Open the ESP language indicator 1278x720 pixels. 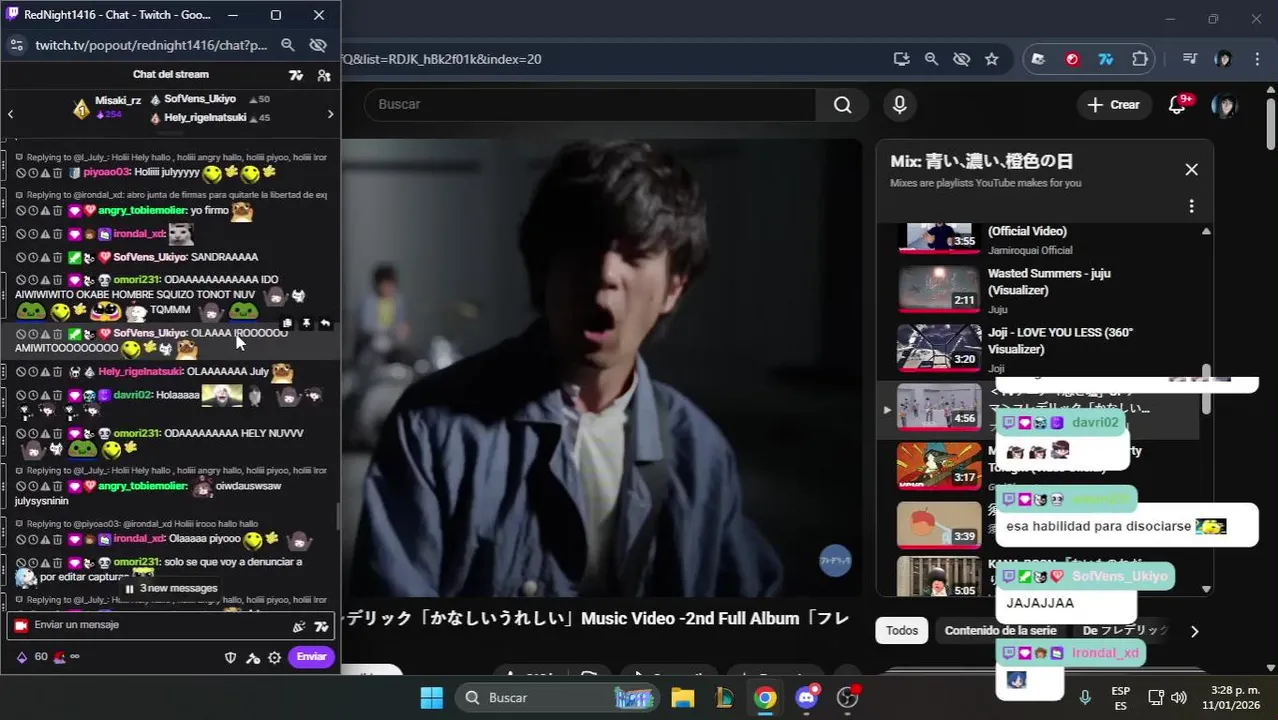click(x=1121, y=697)
